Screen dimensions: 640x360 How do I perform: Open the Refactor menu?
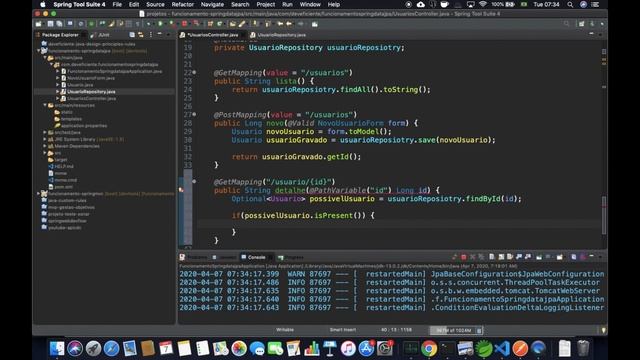point(182,4)
